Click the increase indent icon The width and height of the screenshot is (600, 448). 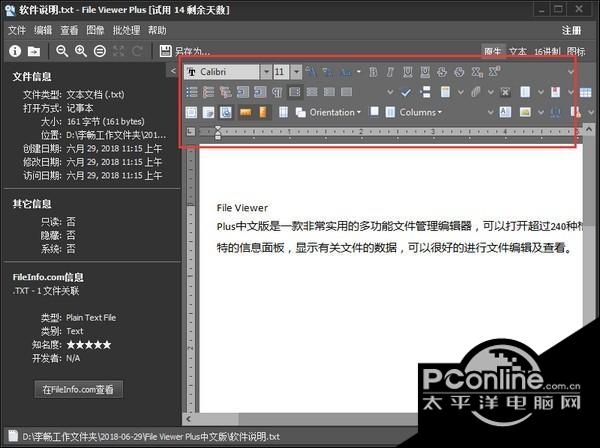260,92
